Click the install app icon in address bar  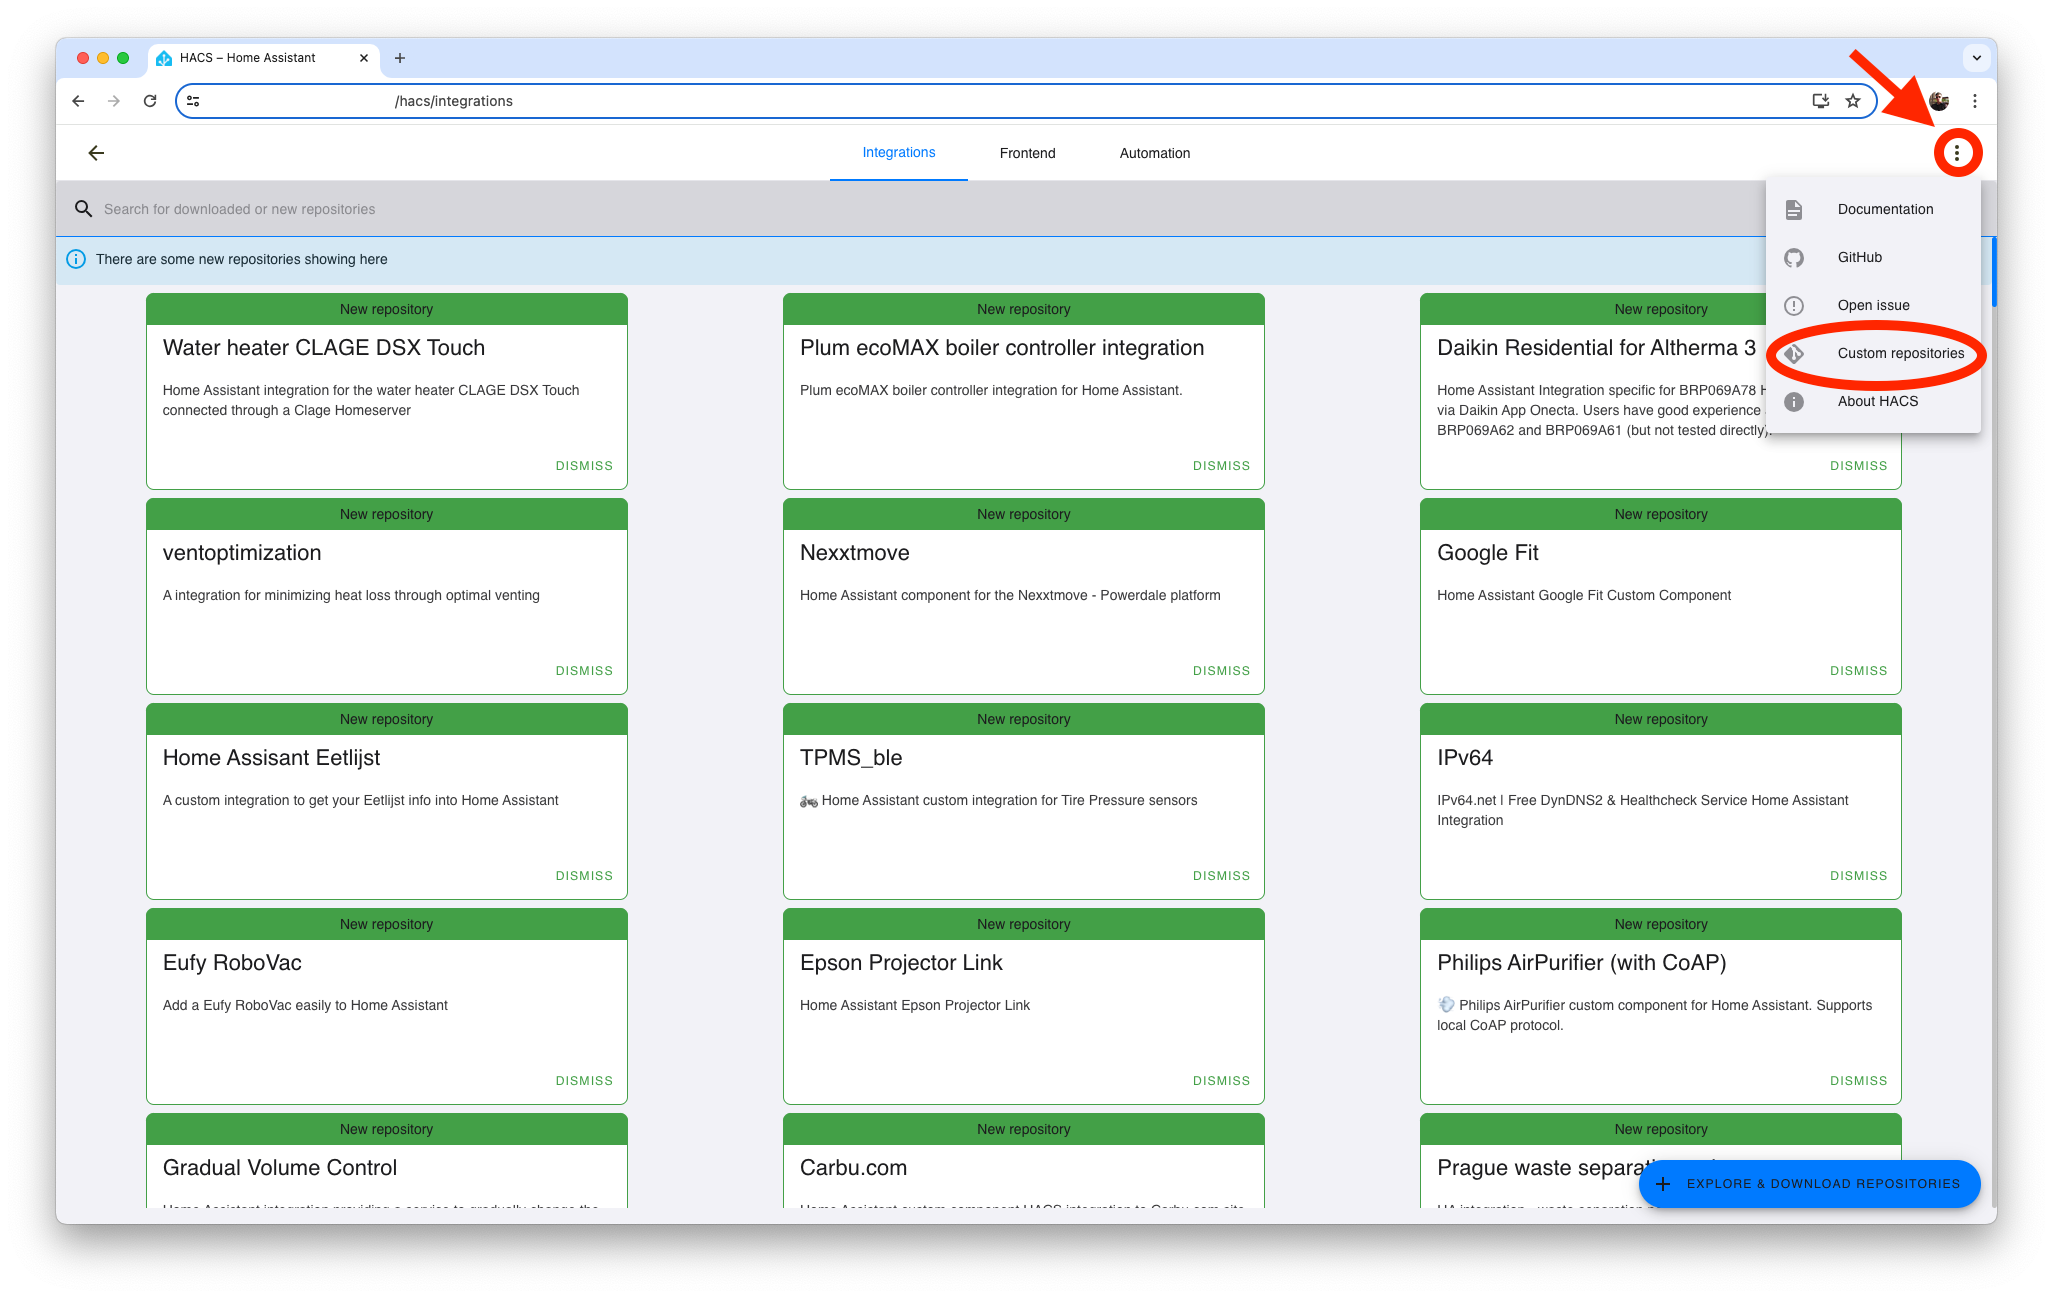(x=1820, y=101)
